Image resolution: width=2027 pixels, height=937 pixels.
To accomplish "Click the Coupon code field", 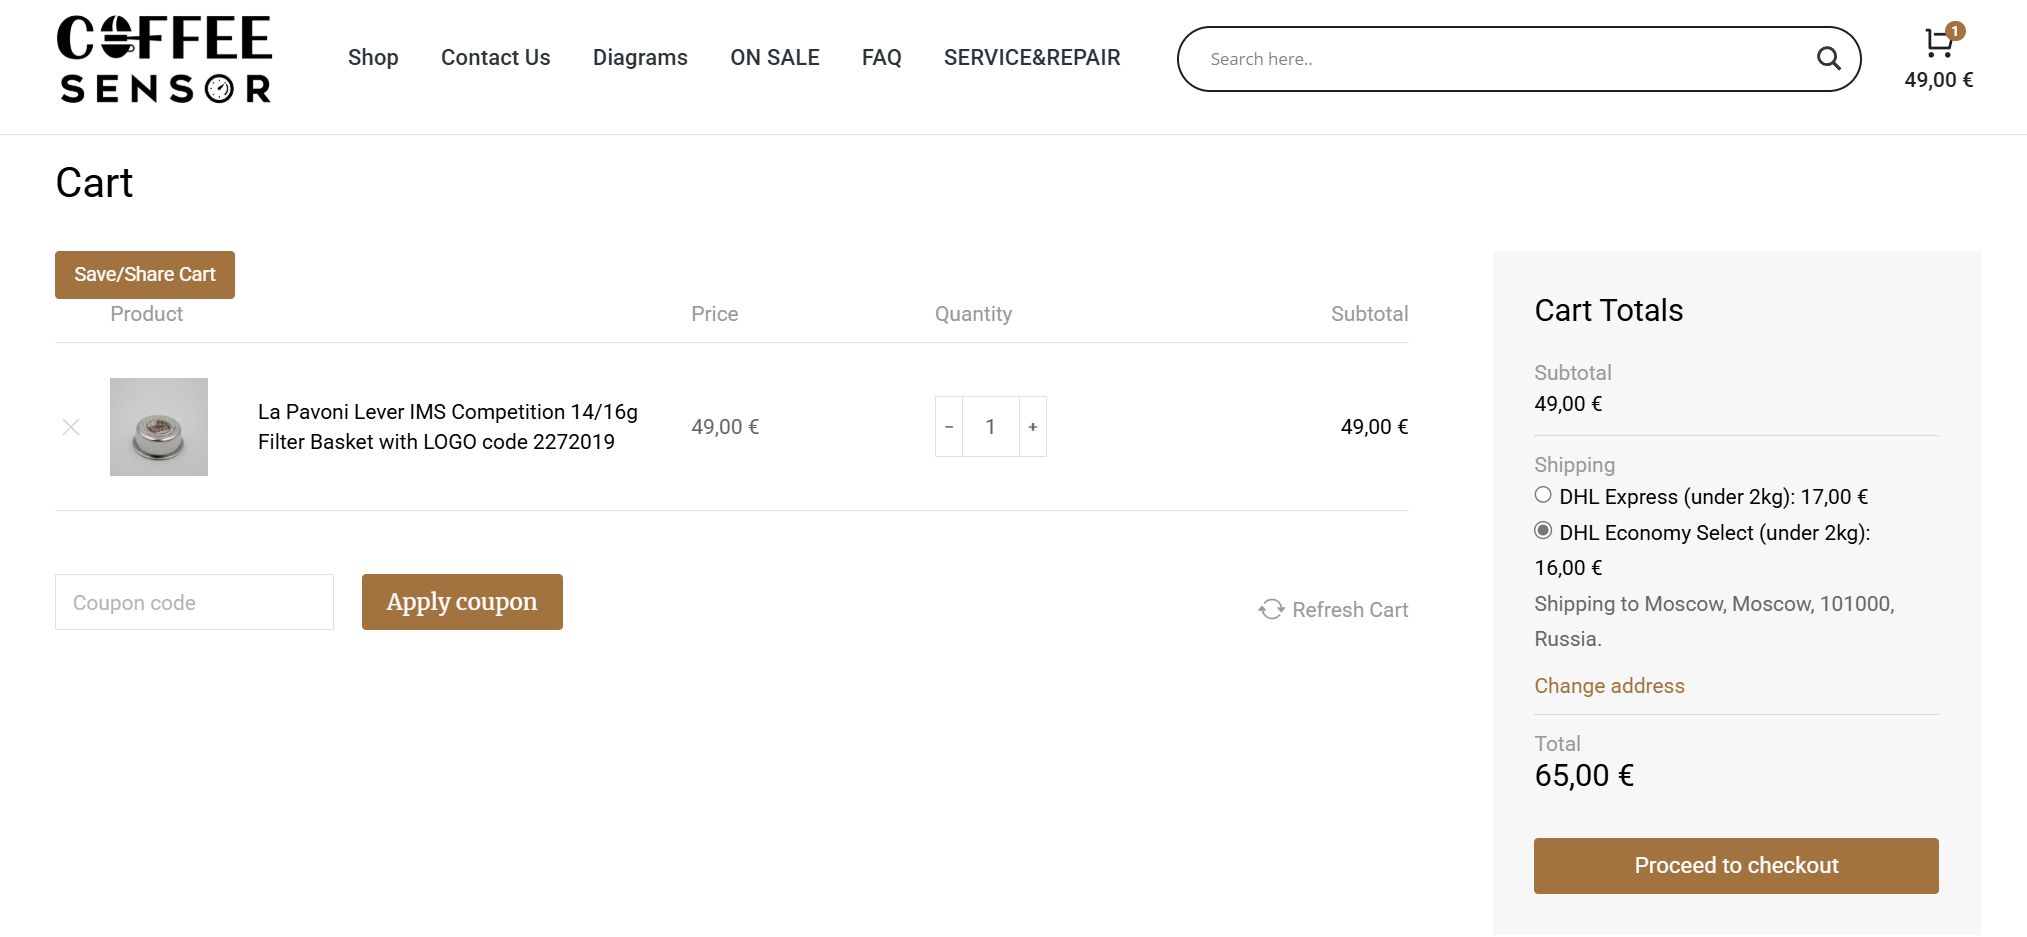I will pos(194,602).
